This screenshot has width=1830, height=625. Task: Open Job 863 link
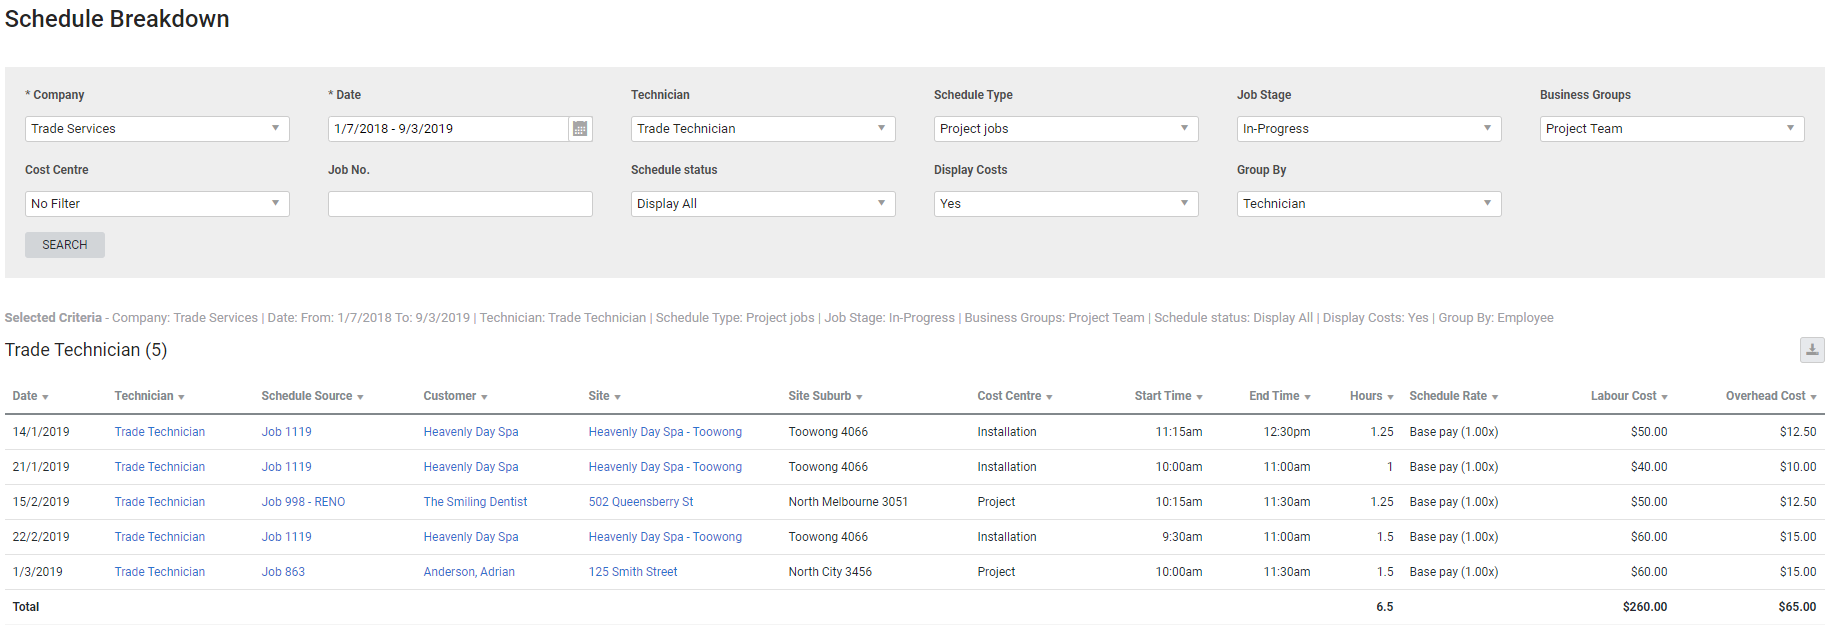(283, 572)
